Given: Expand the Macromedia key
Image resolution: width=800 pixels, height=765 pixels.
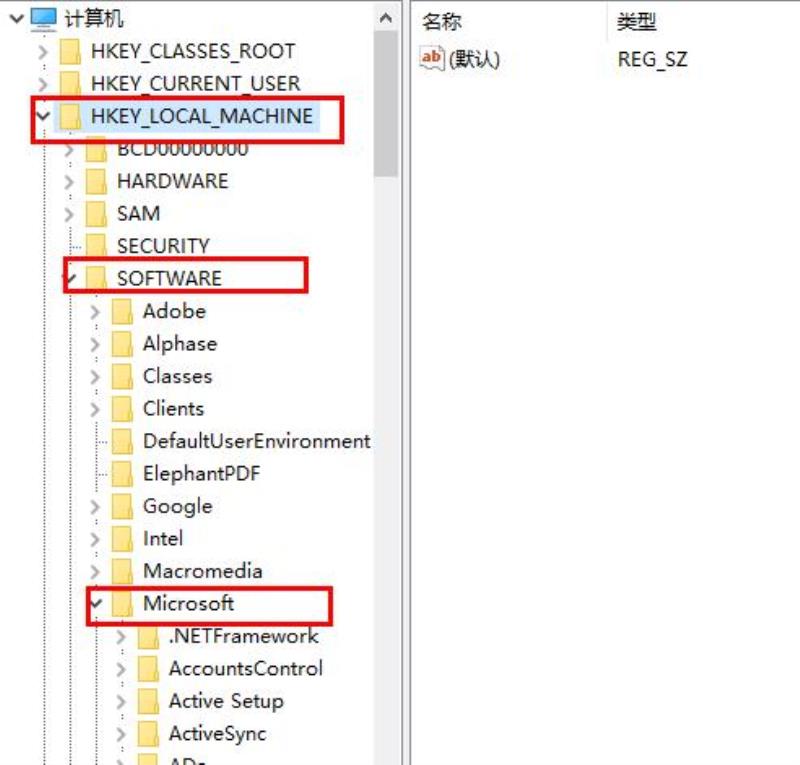Looking at the screenshot, I should pos(95,571).
